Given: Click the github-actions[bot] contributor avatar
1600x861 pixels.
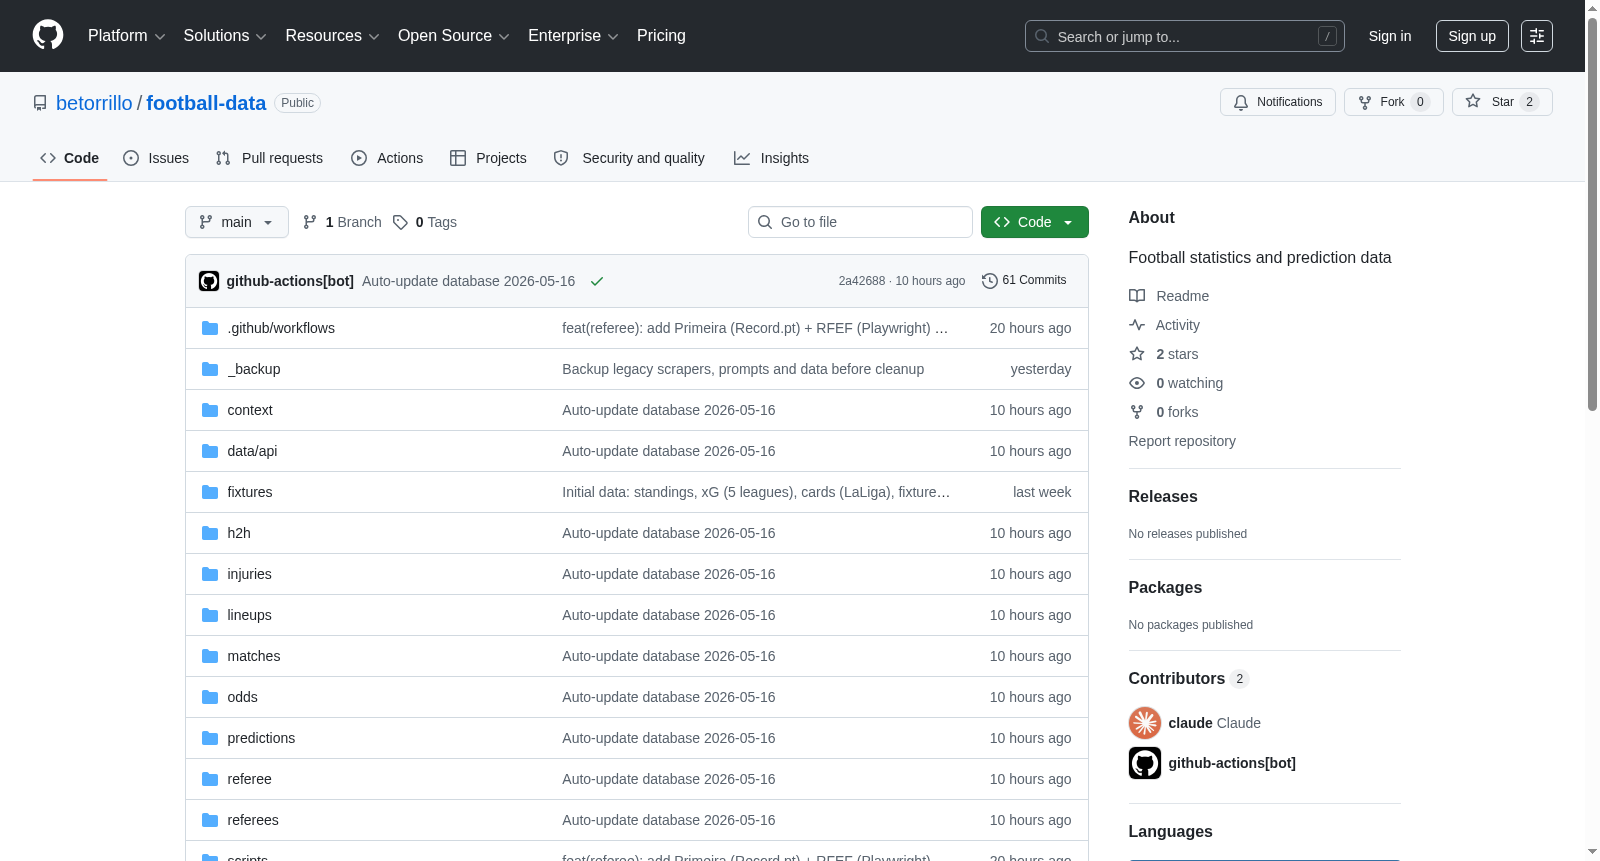Looking at the screenshot, I should [1145, 763].
